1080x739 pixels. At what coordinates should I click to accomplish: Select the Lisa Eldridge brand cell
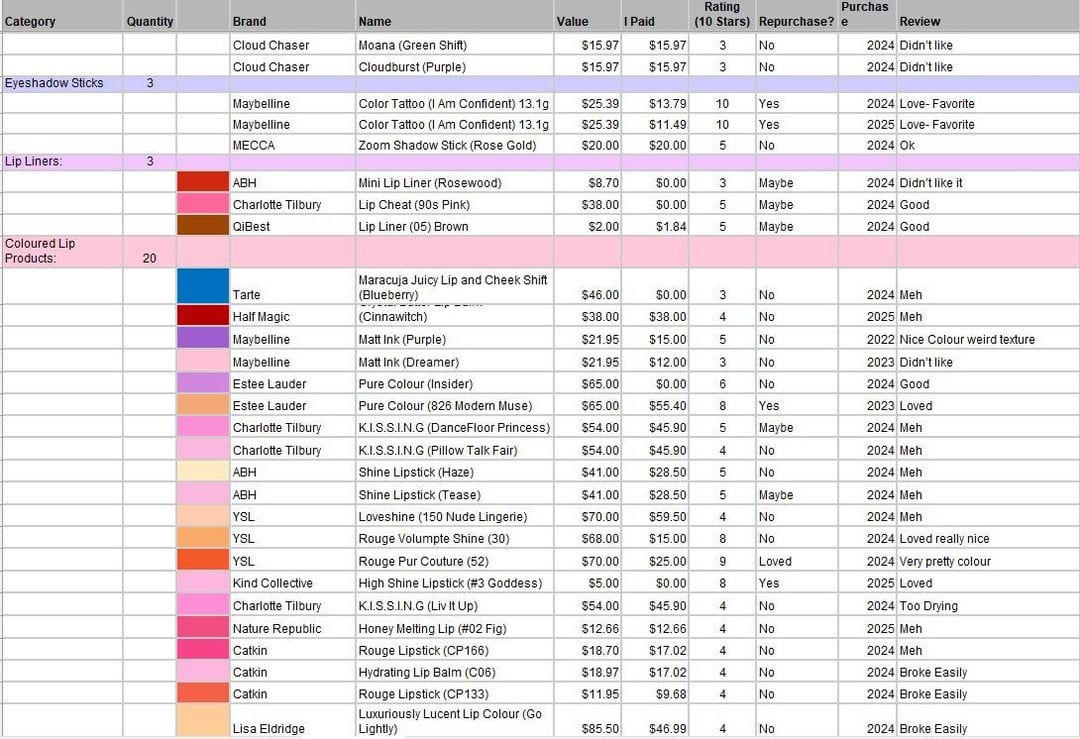click(x=270, y=728)
